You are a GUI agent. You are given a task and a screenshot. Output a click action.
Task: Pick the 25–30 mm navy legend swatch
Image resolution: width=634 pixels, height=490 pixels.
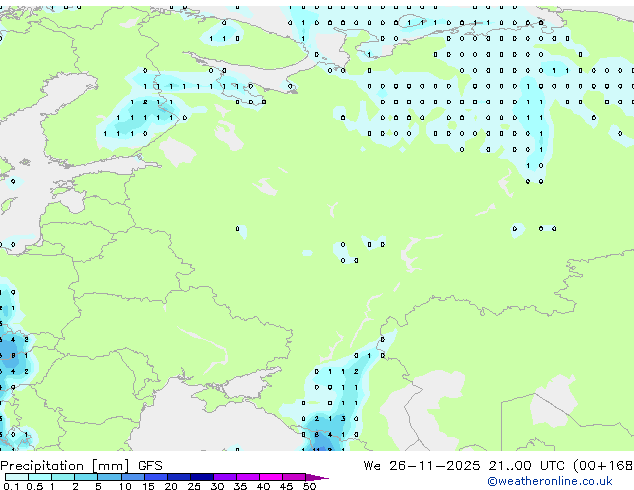click(202, 477)
